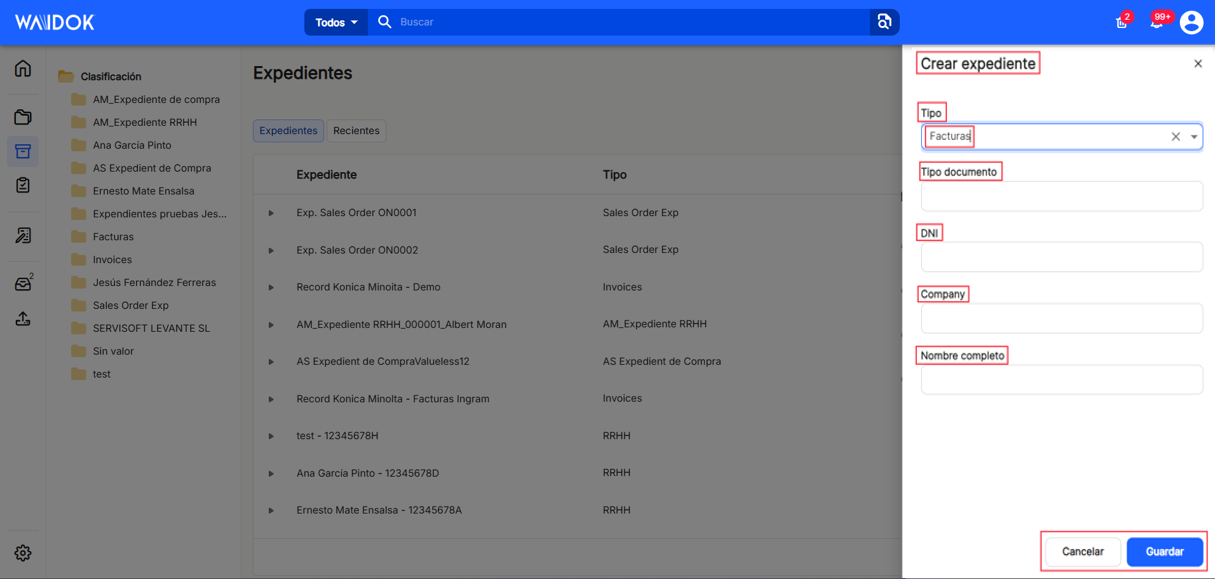The width and height of the screenshot is (1215, 579).
Task: Expand AS Expedient de CompraValueless12 row
Action: tap(271, 362)
